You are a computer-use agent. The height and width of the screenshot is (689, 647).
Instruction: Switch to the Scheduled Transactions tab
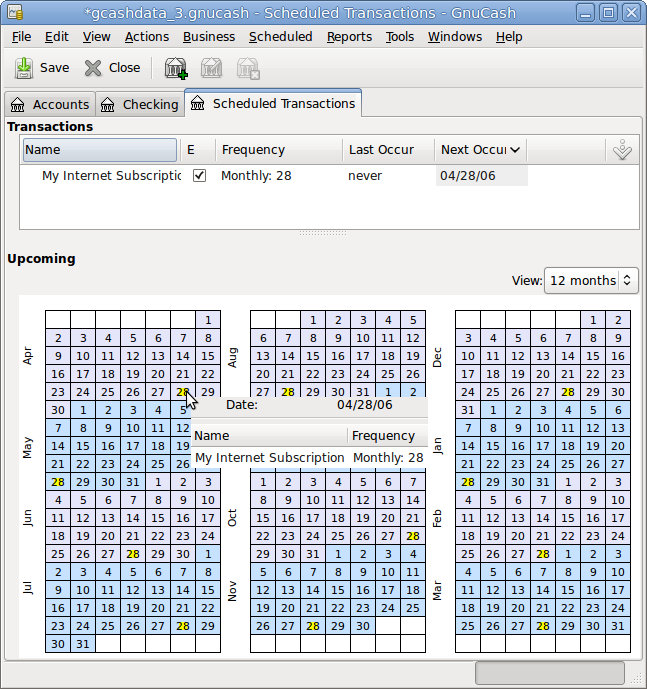[x=273, y=103]
